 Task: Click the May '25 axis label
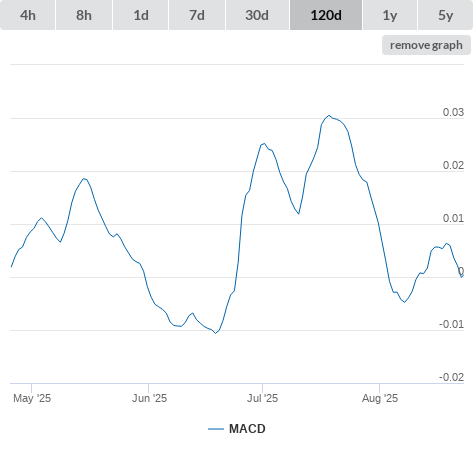coord(32,398)
